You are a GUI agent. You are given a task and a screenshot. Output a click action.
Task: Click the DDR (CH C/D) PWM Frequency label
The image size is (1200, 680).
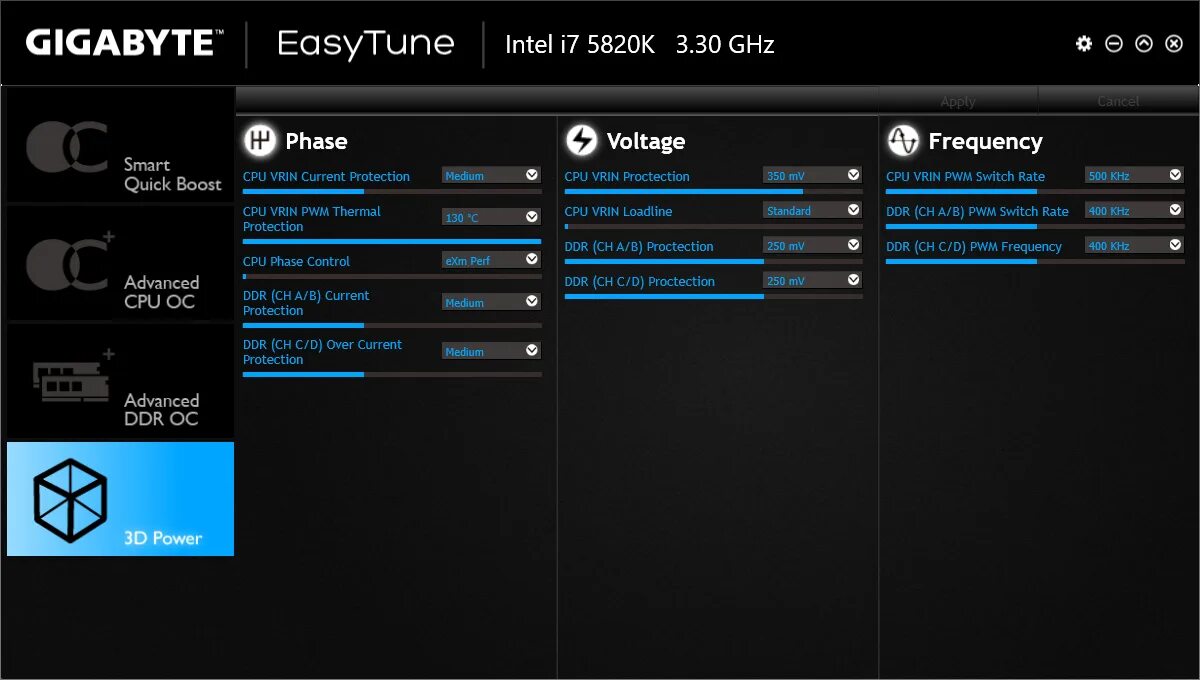click(x=974, y=246)
